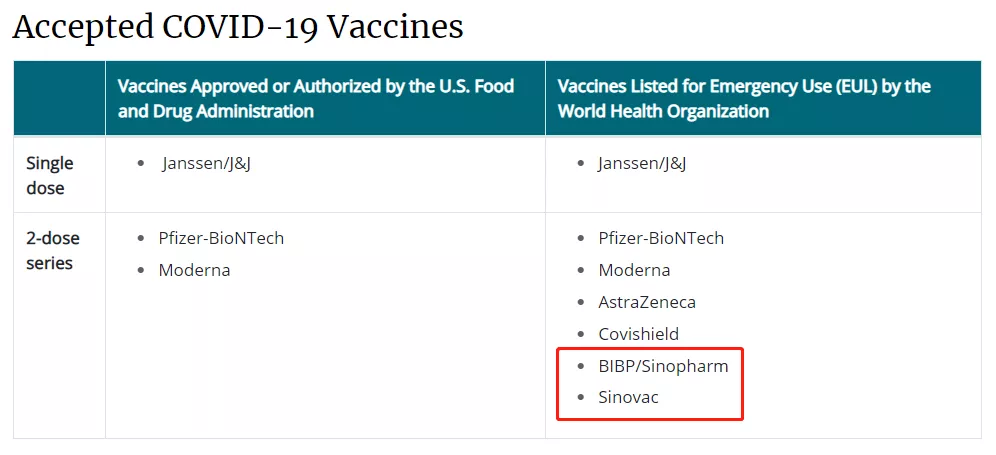Click Janssen/J&J in the WHO column

[642, 163]
